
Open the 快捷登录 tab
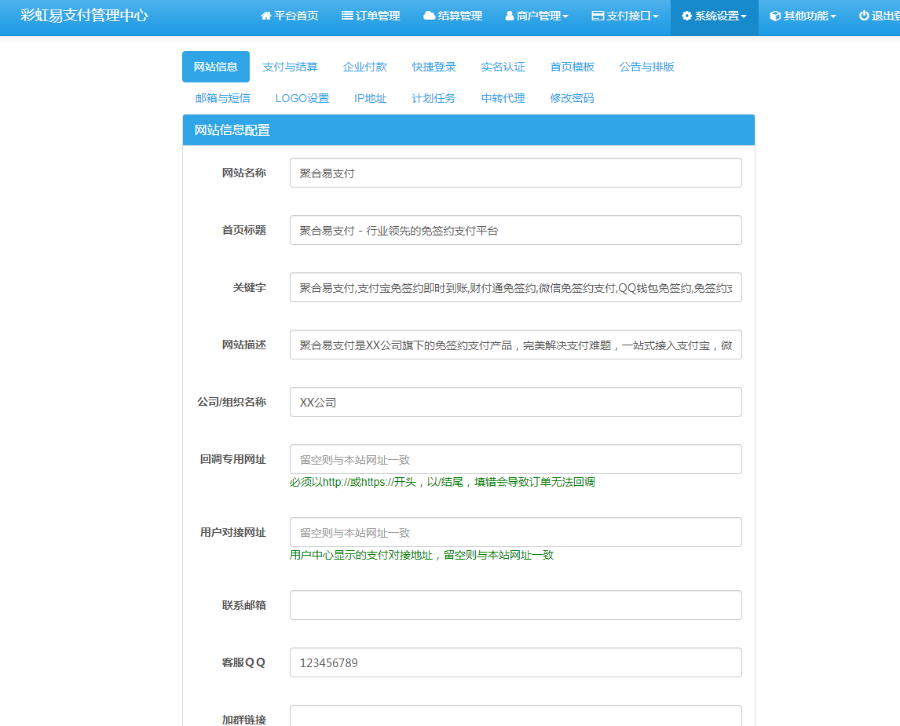coord(434,67)
